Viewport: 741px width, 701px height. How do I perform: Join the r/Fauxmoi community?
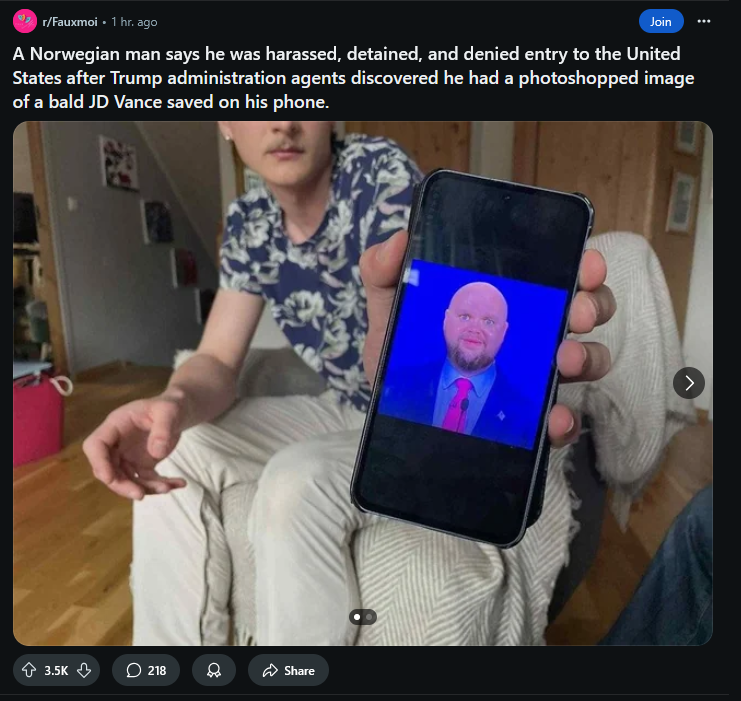(x=661, y=22)
